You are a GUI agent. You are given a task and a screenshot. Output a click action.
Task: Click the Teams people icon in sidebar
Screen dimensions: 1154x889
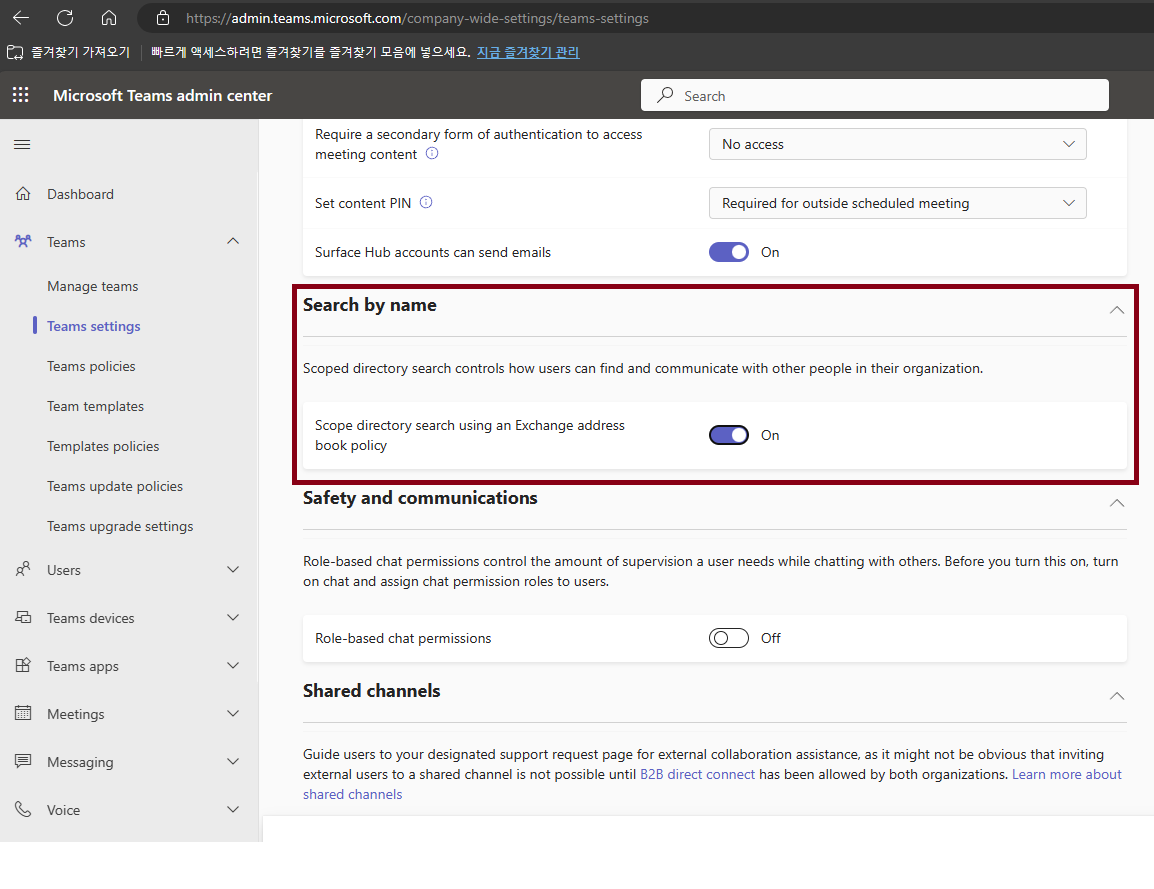(x=24, y=241)
